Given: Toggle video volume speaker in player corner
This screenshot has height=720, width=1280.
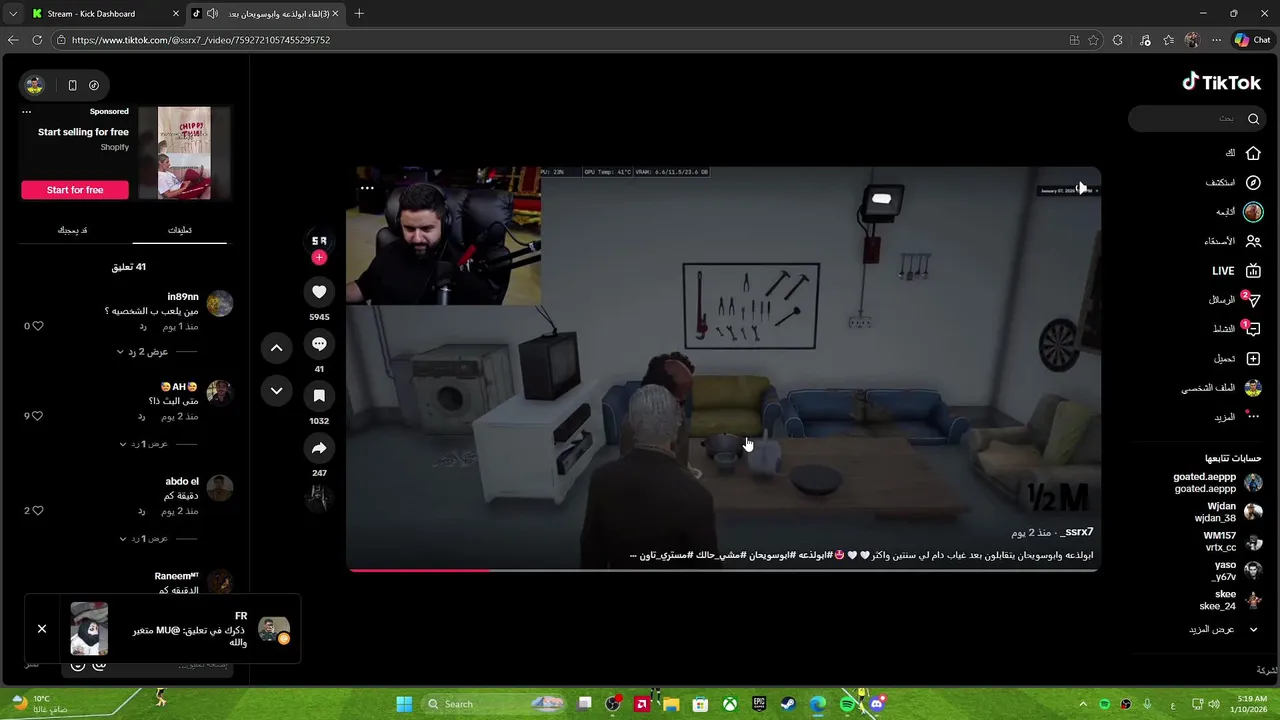Looking at the screenshot, I should (1083, 189).
